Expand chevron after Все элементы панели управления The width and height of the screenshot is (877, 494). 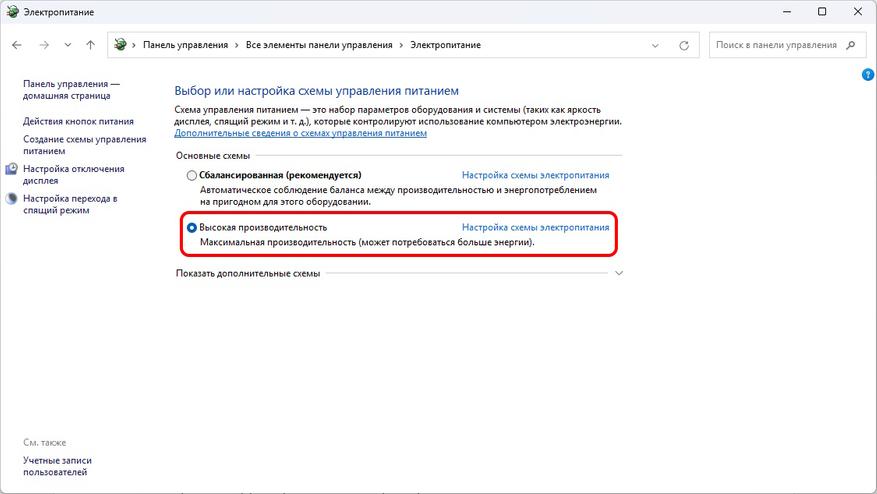coord(401,45)
